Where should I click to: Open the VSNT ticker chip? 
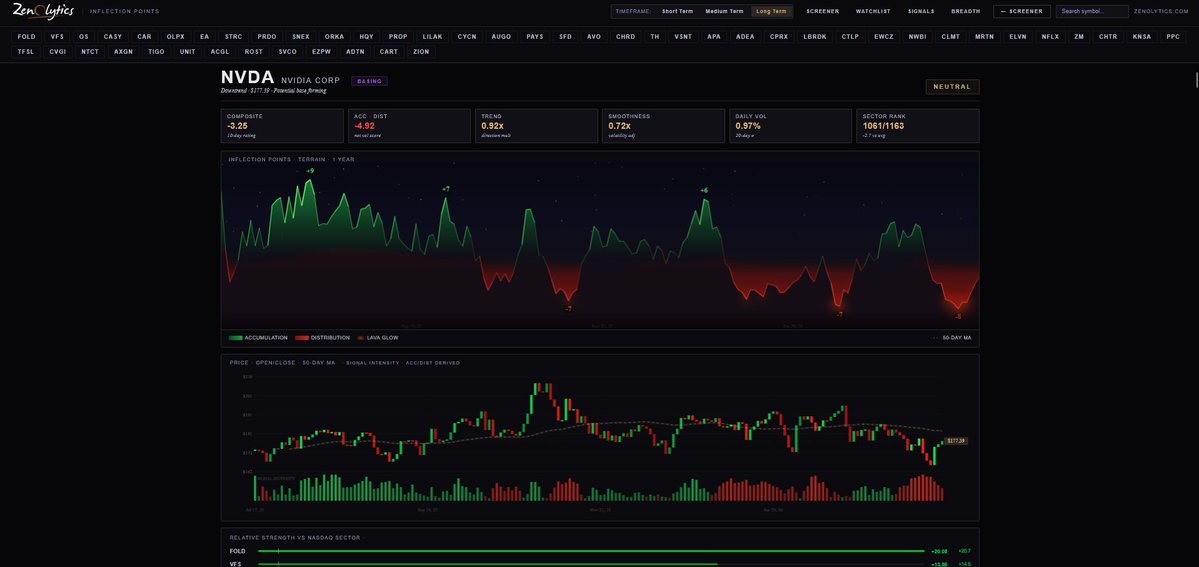pos(683,37)
